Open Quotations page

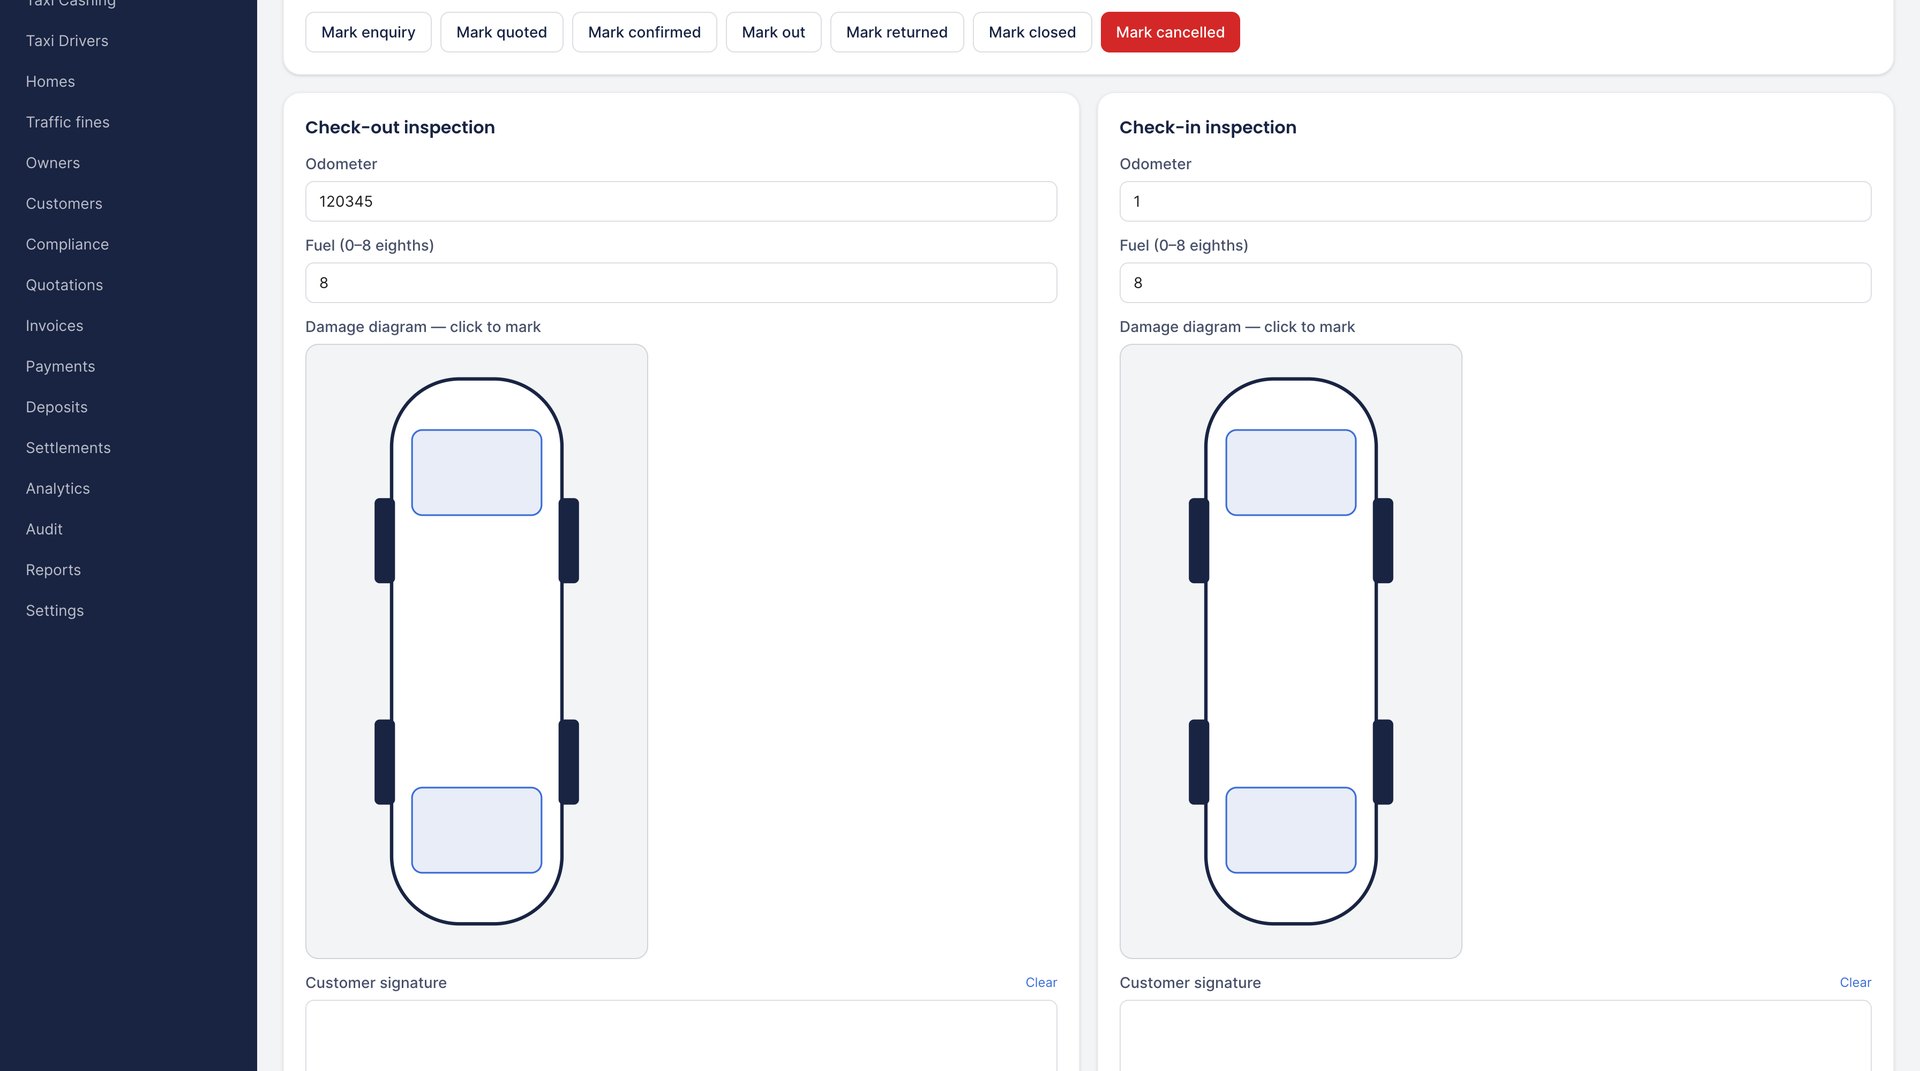tap(64, 285)
